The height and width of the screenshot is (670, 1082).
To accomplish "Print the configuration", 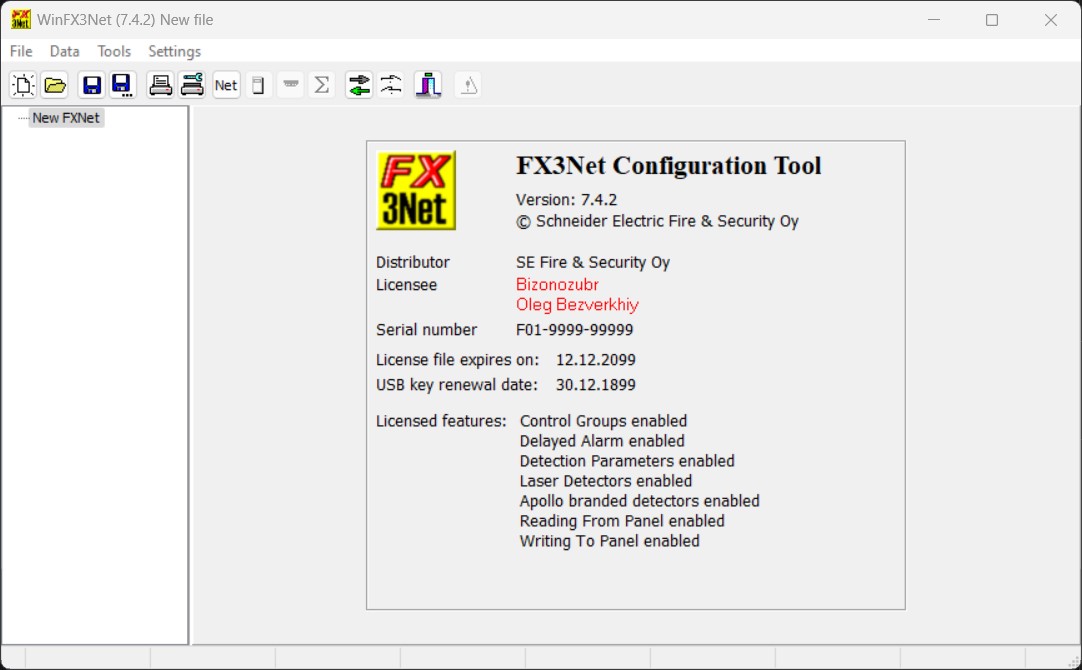I will tap(159, 85).
